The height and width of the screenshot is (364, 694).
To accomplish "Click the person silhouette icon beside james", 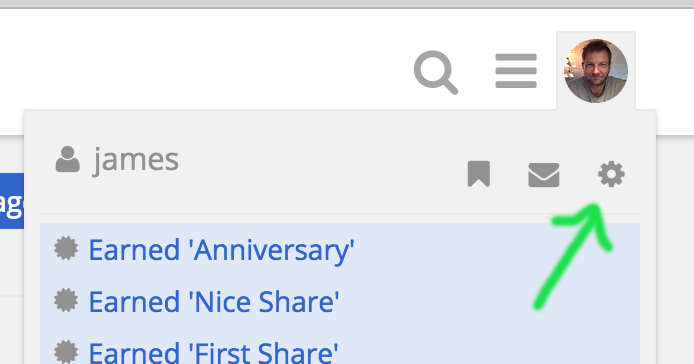I will coord(67,159).
